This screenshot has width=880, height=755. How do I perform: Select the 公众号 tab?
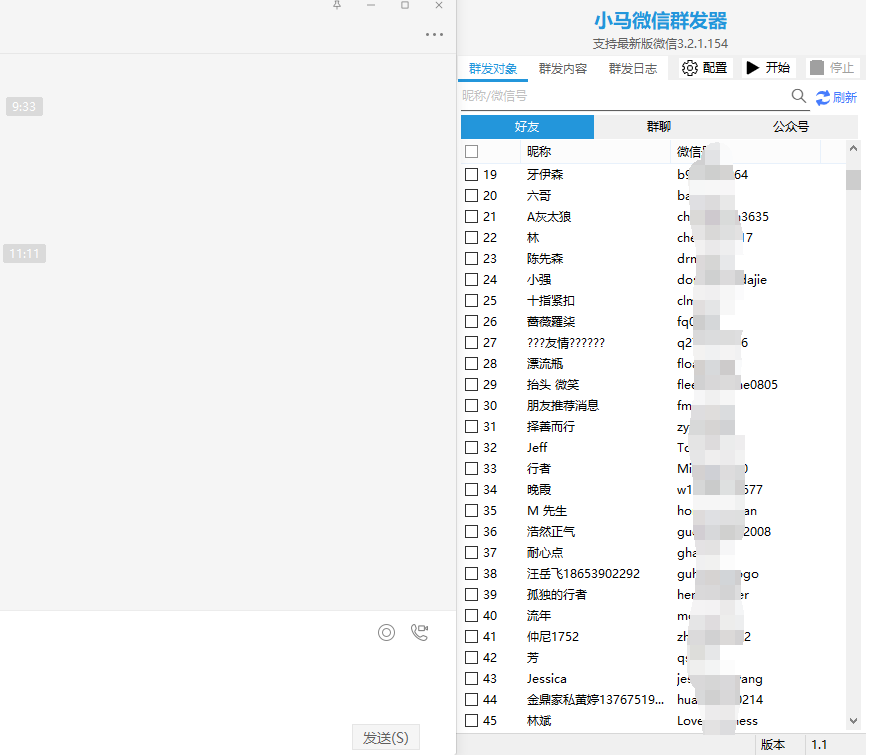[791, 127]
